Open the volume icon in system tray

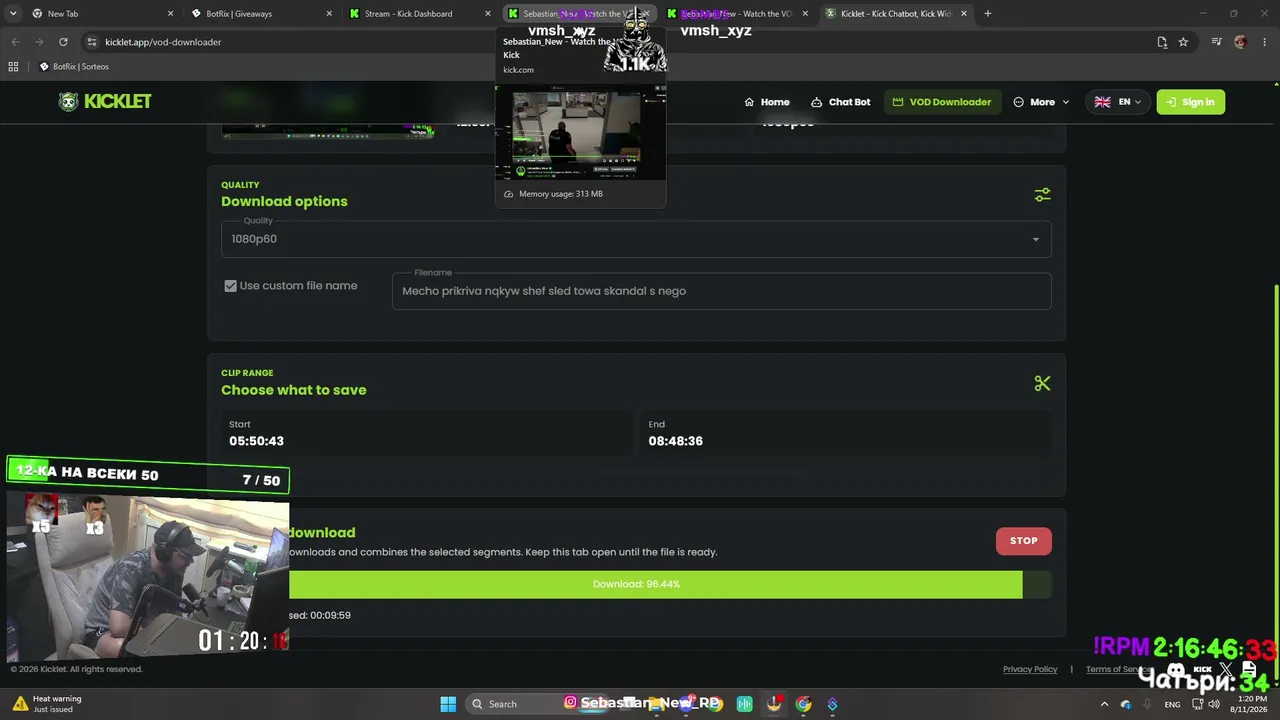point(1214,704)
